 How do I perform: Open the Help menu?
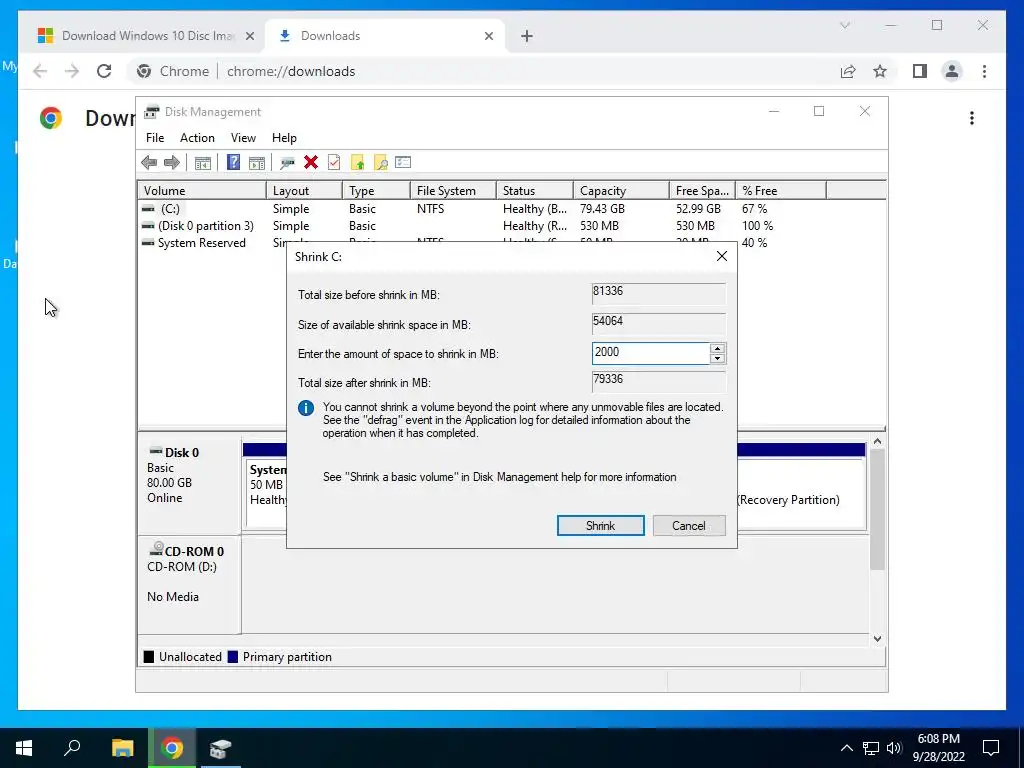284,138
